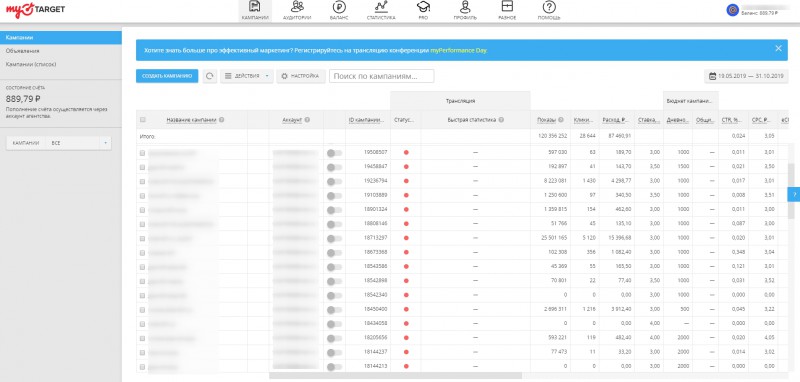This screenshot has height=382, width=800.
Task: Open the Кампании Все filter dropdown
Action: click(x=58, y=143)
